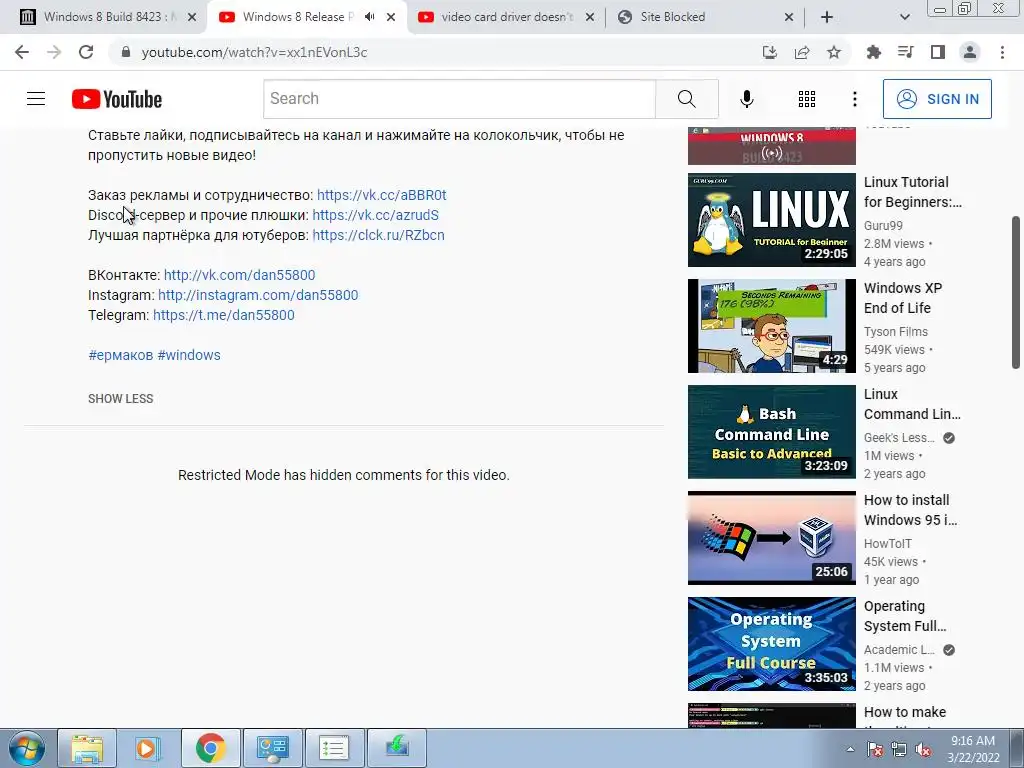The height and width of the screenshot is (768, 1024).
Task: Open Windows Explorer from taskbar
Action: point(88,748)
